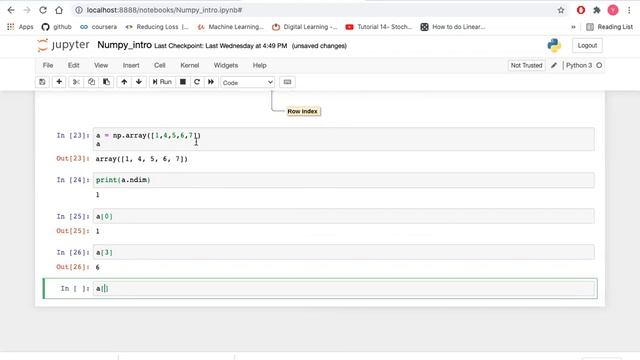Click the Jupyter logo
Viewport: 640px width, 360px height.
63,45
